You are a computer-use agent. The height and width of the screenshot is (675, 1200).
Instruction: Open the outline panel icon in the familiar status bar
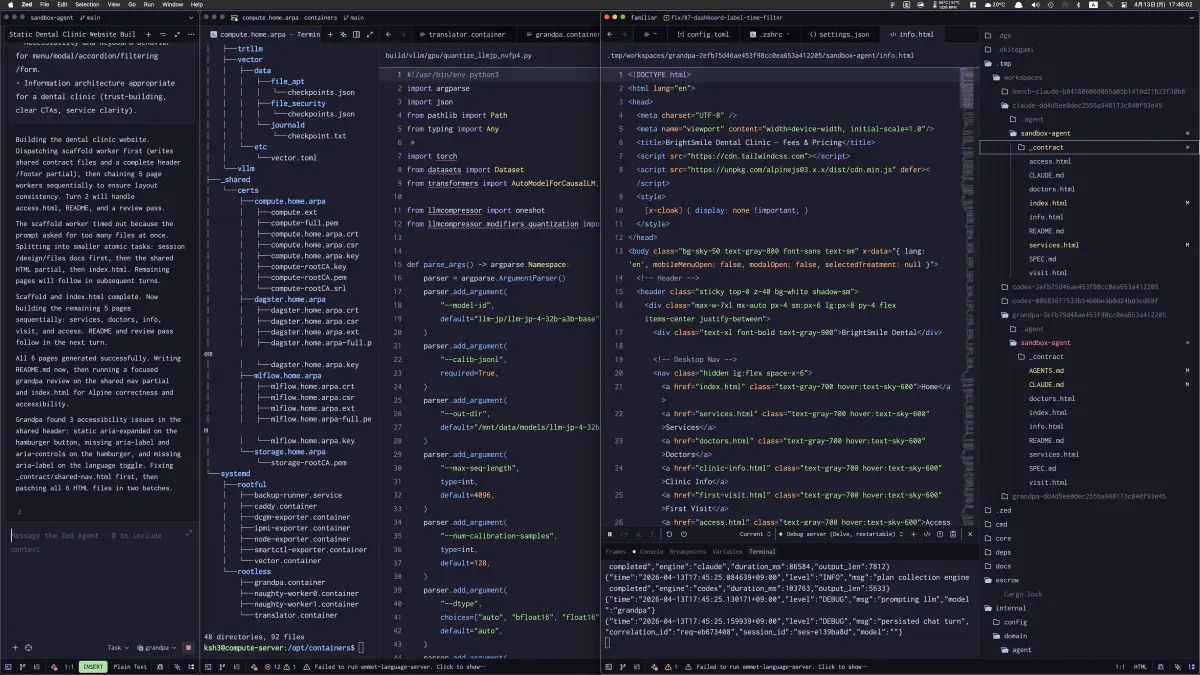[x=637, y=667]
